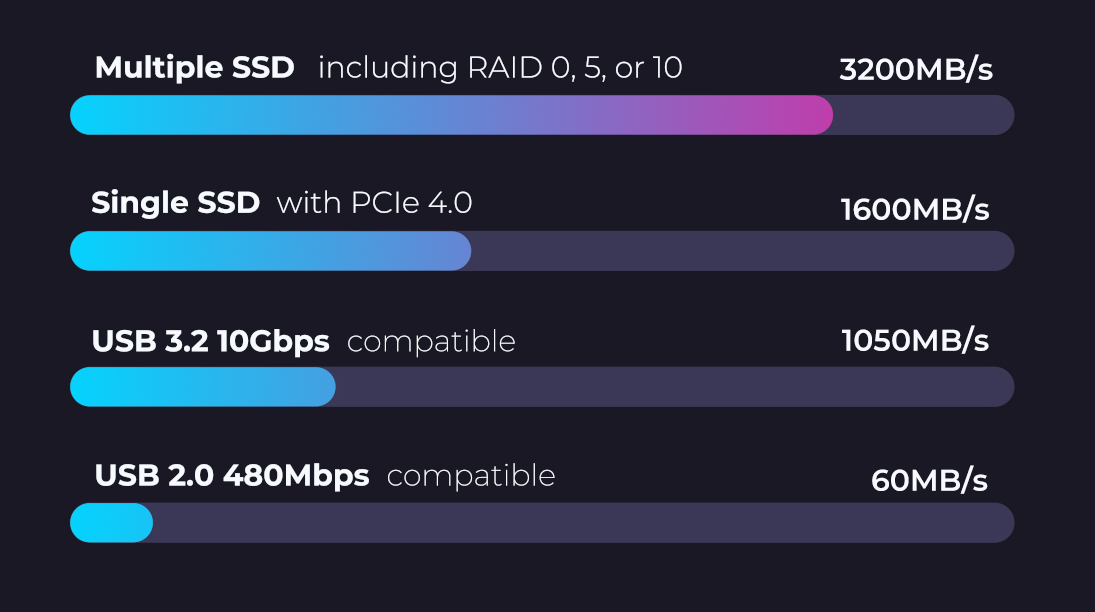
Task: Click the Single SSD heading
Action: (175, 203)
